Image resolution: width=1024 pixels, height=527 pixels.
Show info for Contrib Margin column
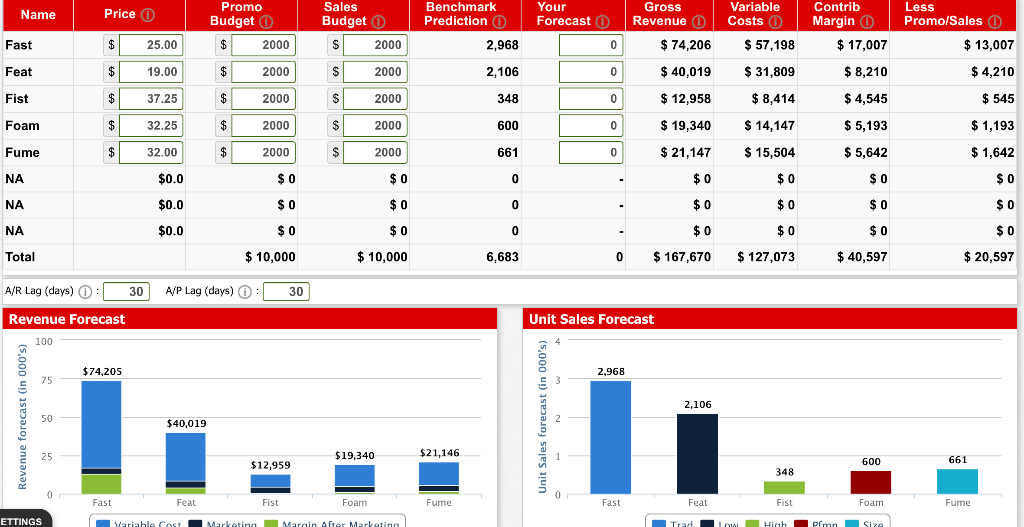[x=867, y=22]
